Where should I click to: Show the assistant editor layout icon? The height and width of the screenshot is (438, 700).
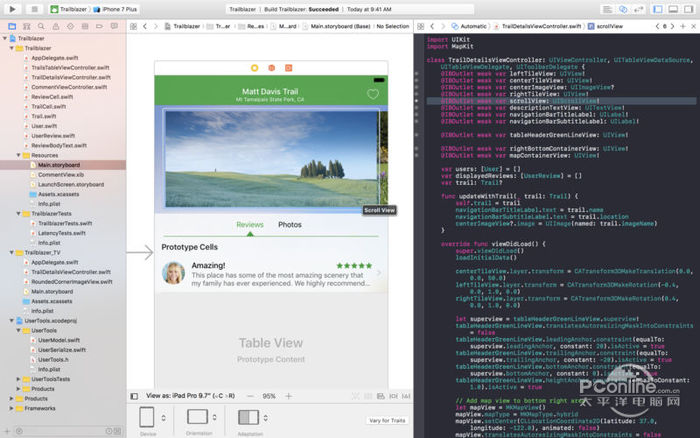[x=623, y=9]
